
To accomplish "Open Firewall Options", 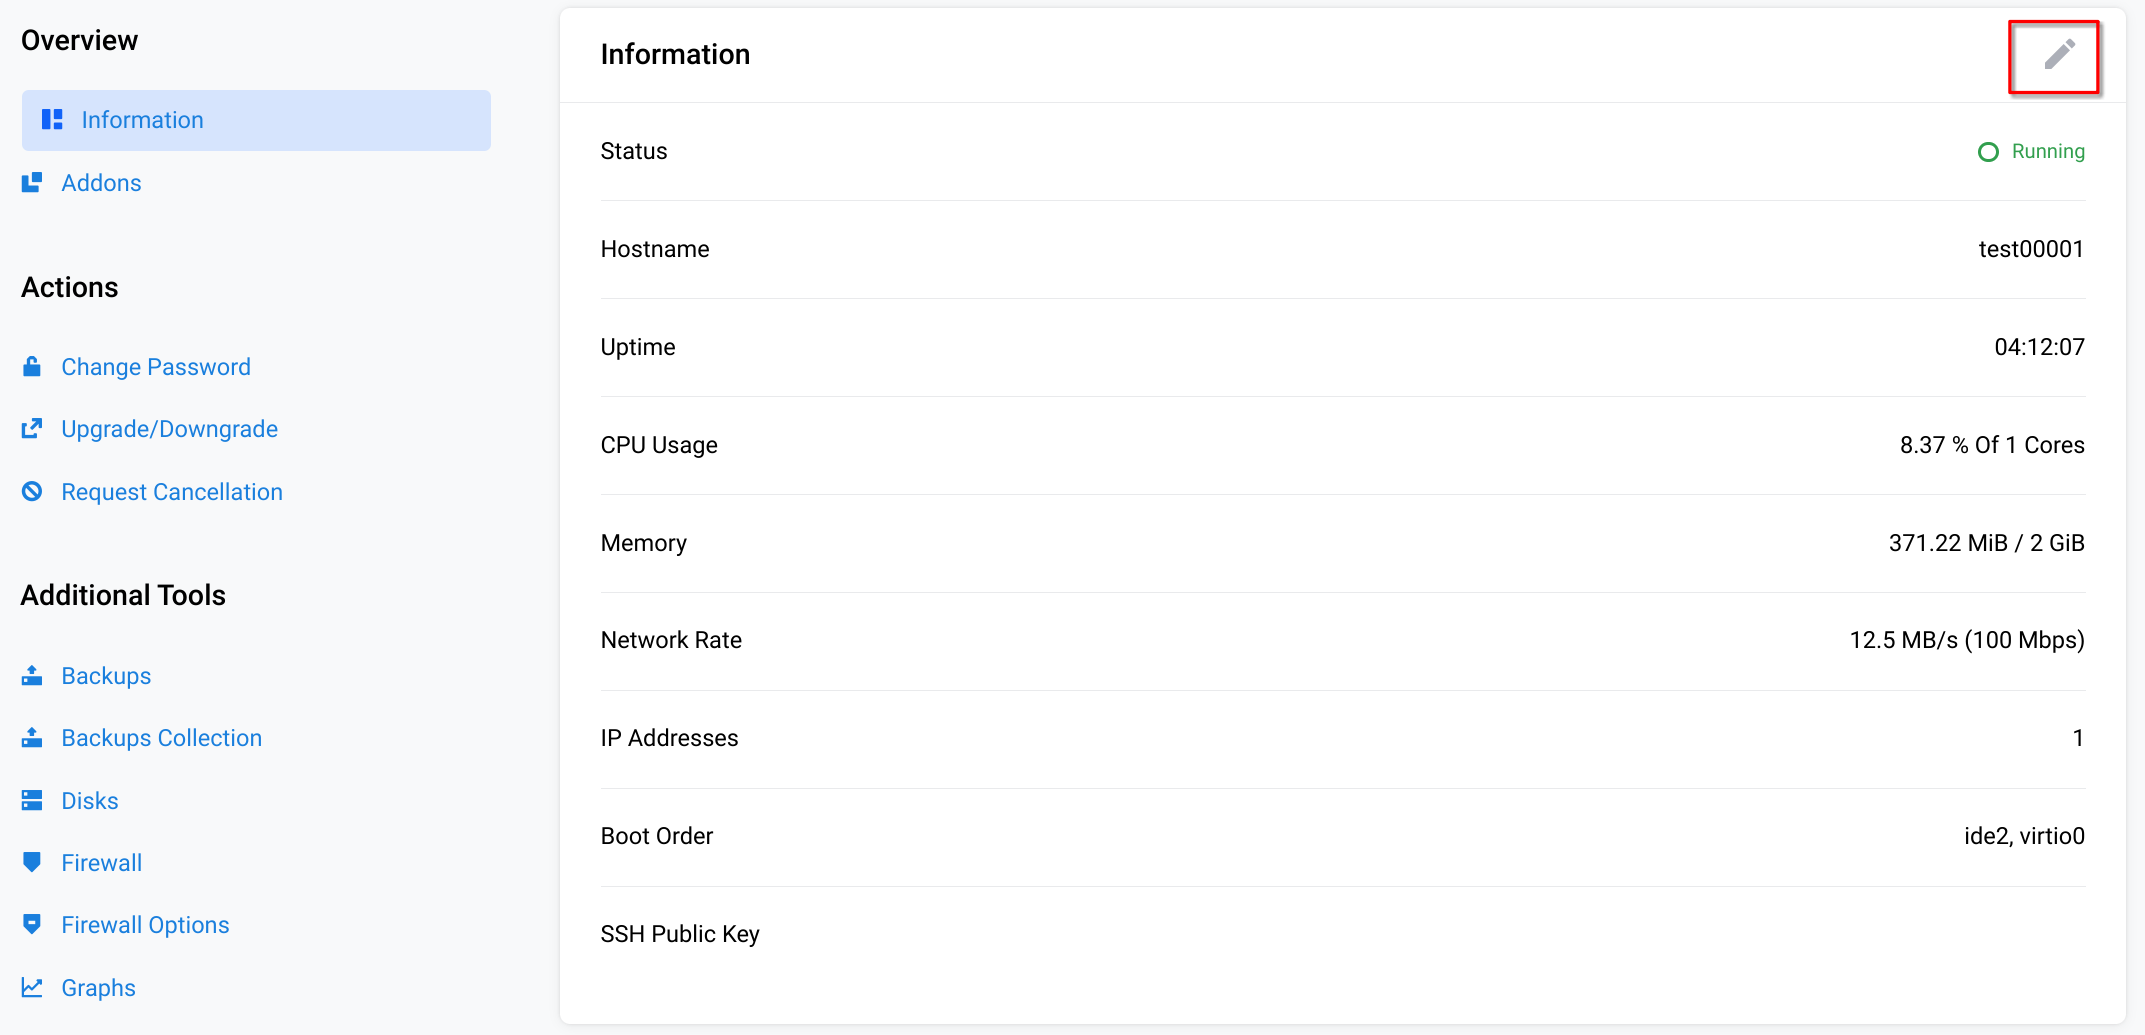I will (145, 925).
